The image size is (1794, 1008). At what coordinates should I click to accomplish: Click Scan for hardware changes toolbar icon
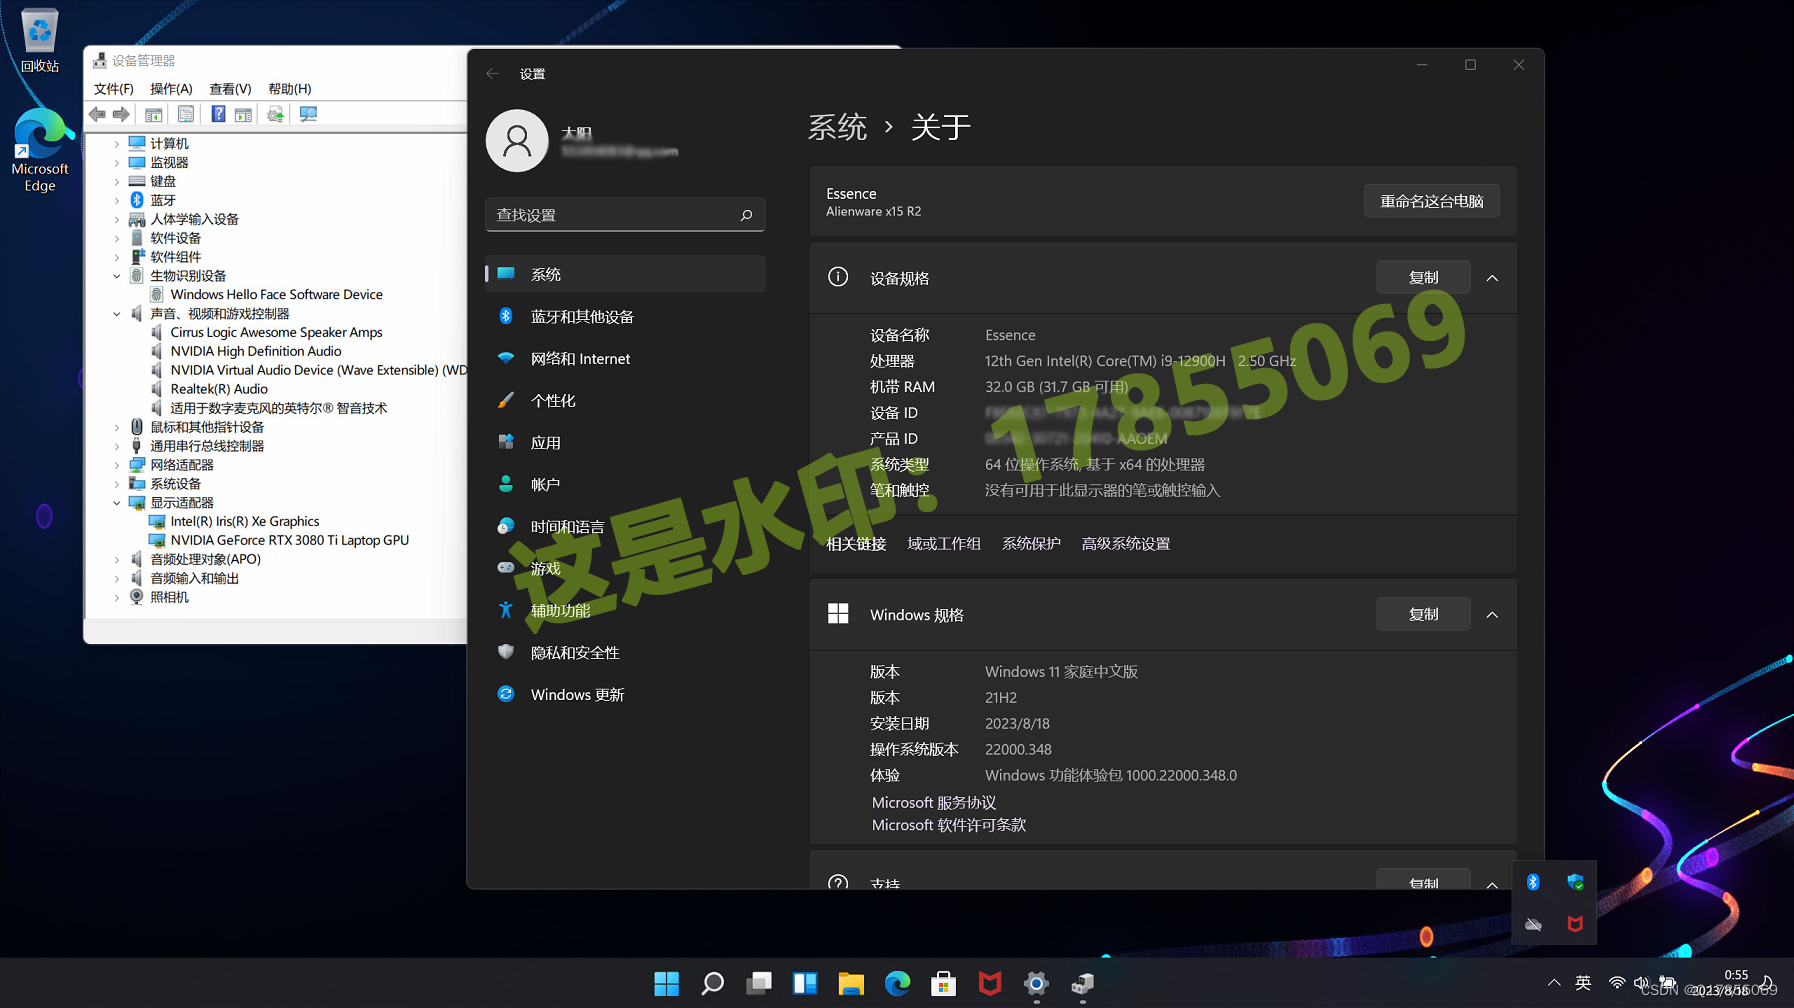[x=308, y=114]
